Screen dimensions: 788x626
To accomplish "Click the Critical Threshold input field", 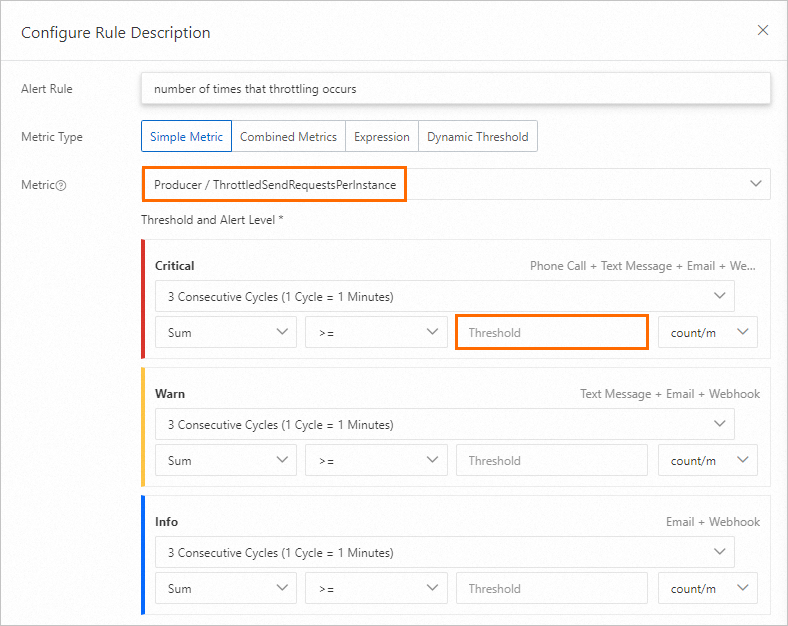I will pos(552,333).
